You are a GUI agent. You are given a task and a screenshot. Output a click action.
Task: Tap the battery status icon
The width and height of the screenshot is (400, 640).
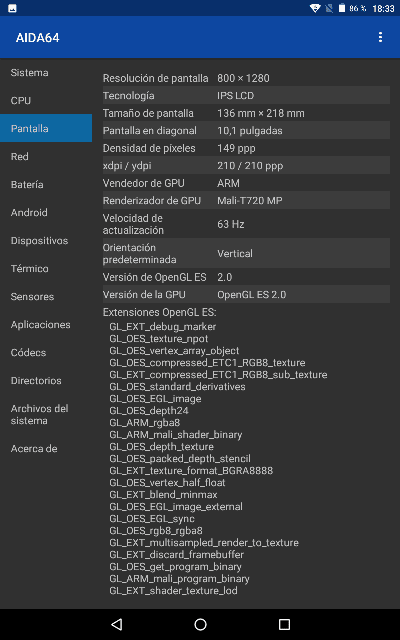342,8
